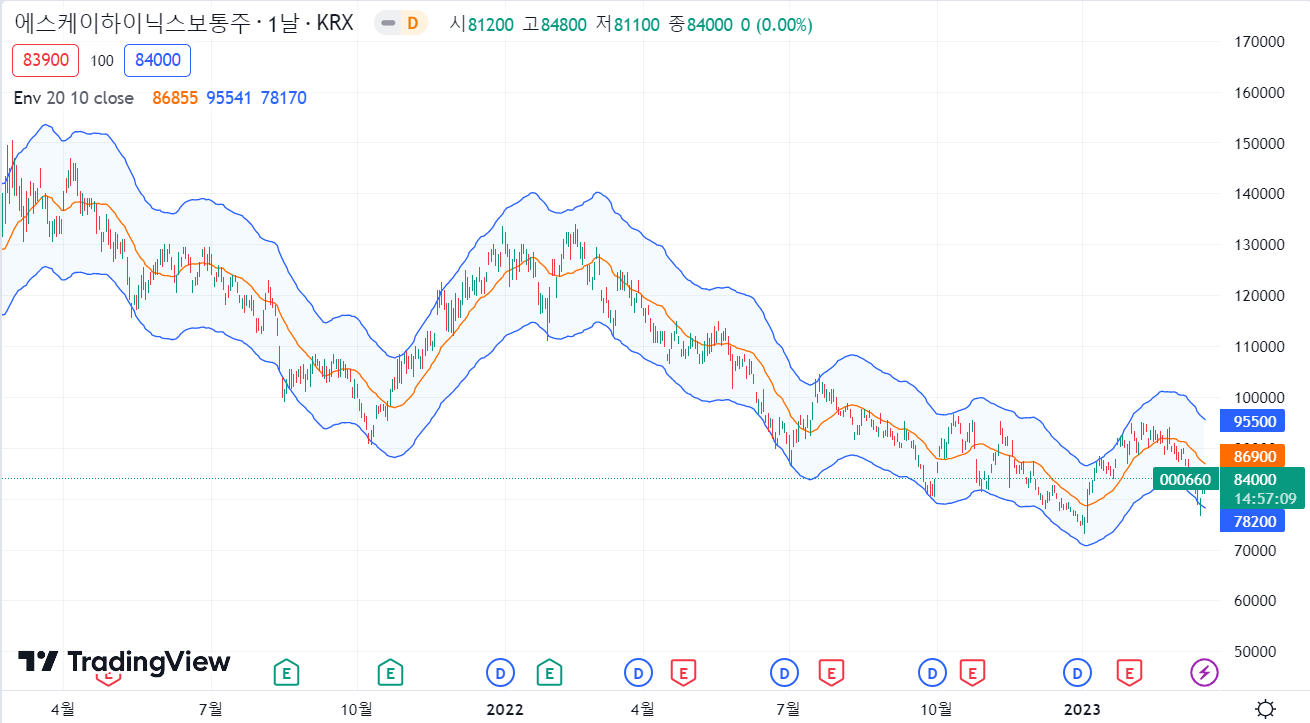Click the close price 종84000
Viewport: 1310px width, 723px height.
[701, 24]
